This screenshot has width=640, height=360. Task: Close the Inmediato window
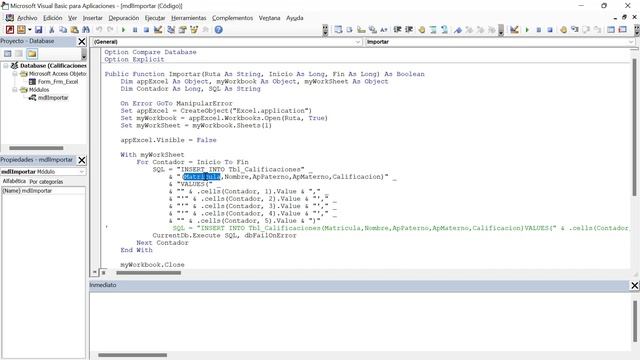coord(634,285)
